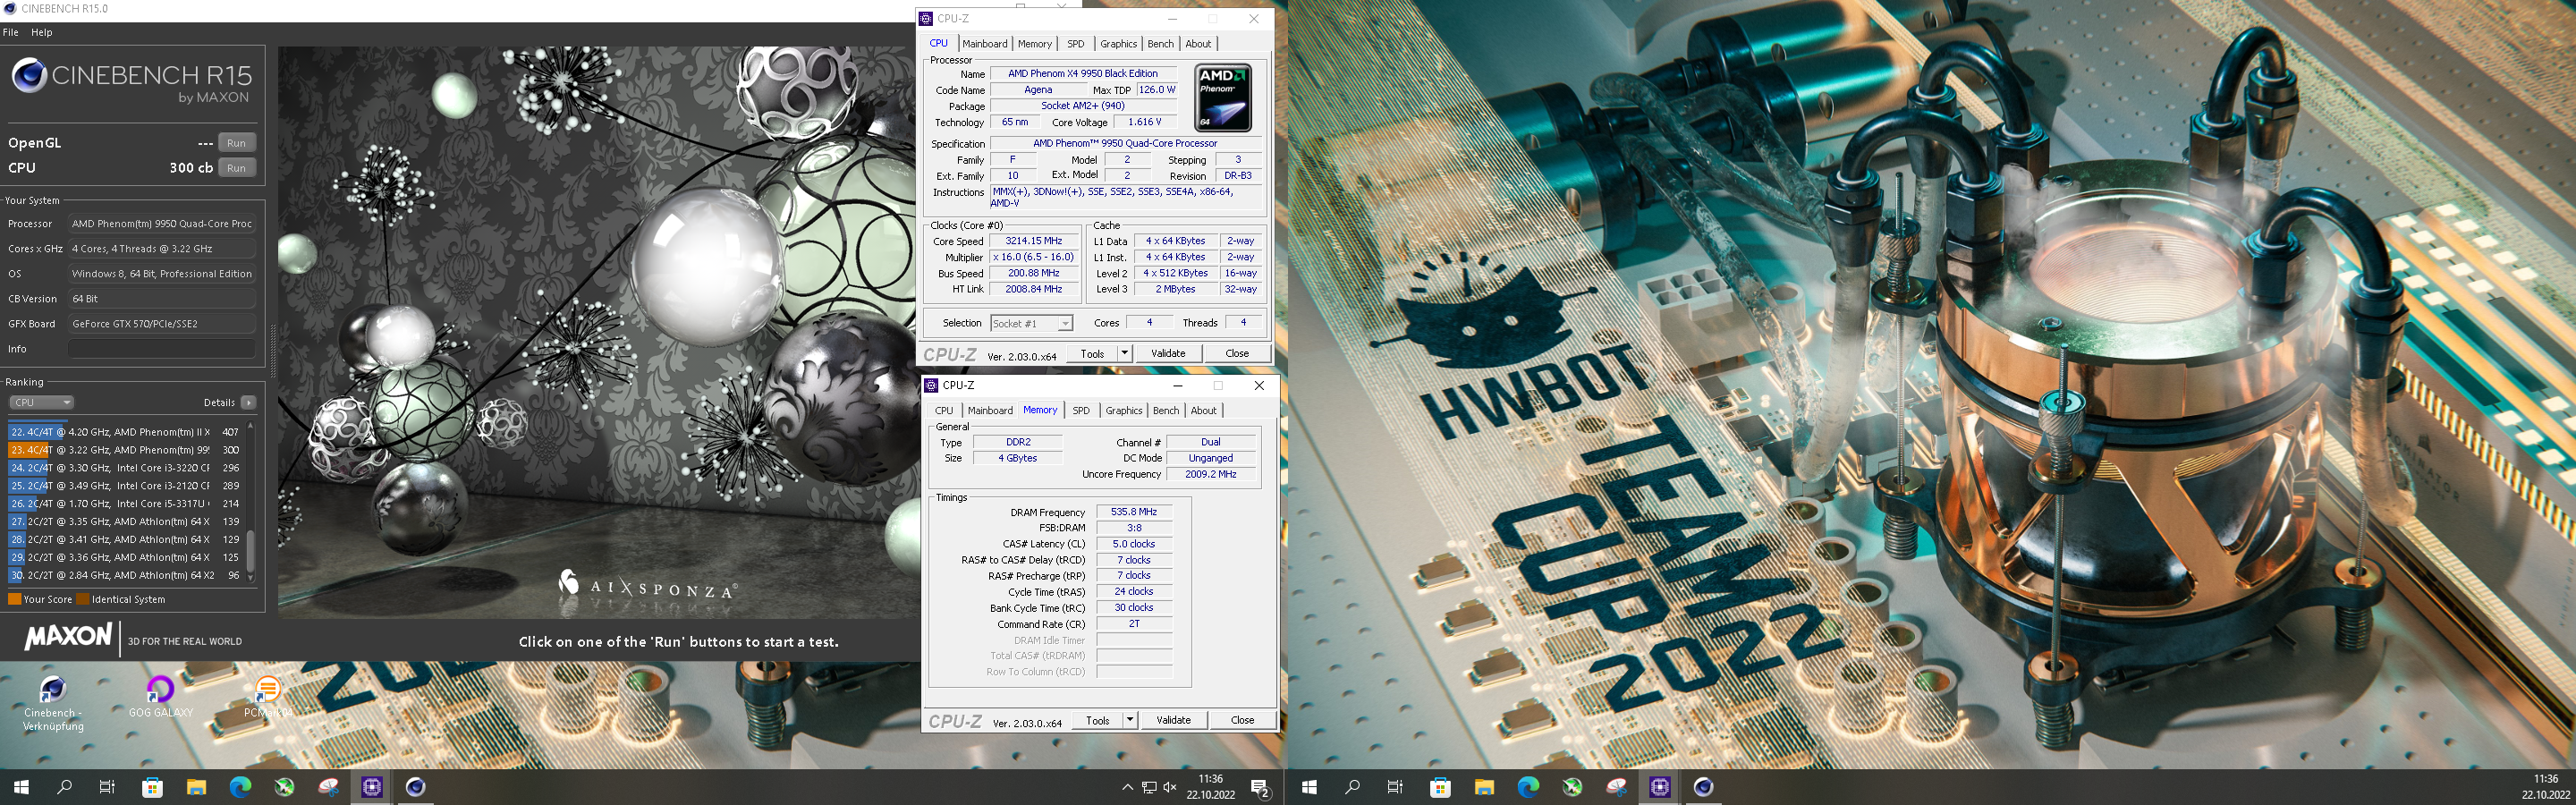Click the Identical System legend swatch
The height and width of the screenshot is (805, 2576).
[82, 600]
